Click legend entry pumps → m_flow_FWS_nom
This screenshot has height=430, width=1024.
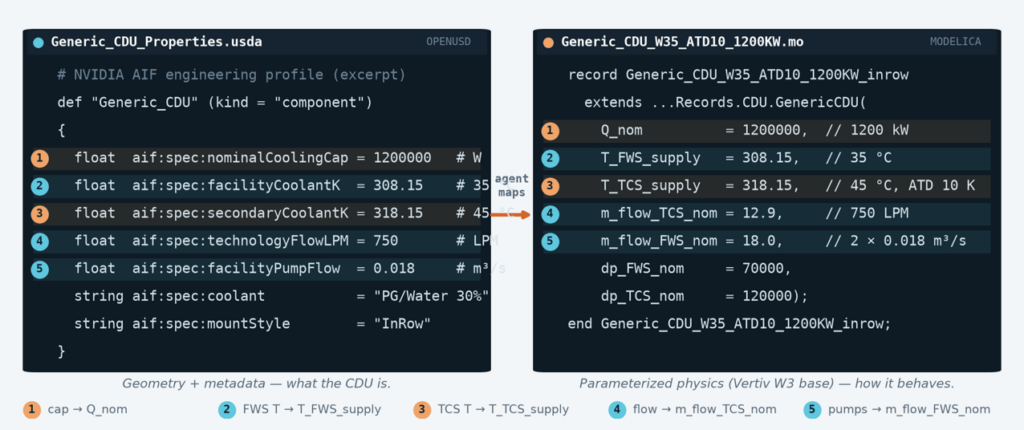897,410
